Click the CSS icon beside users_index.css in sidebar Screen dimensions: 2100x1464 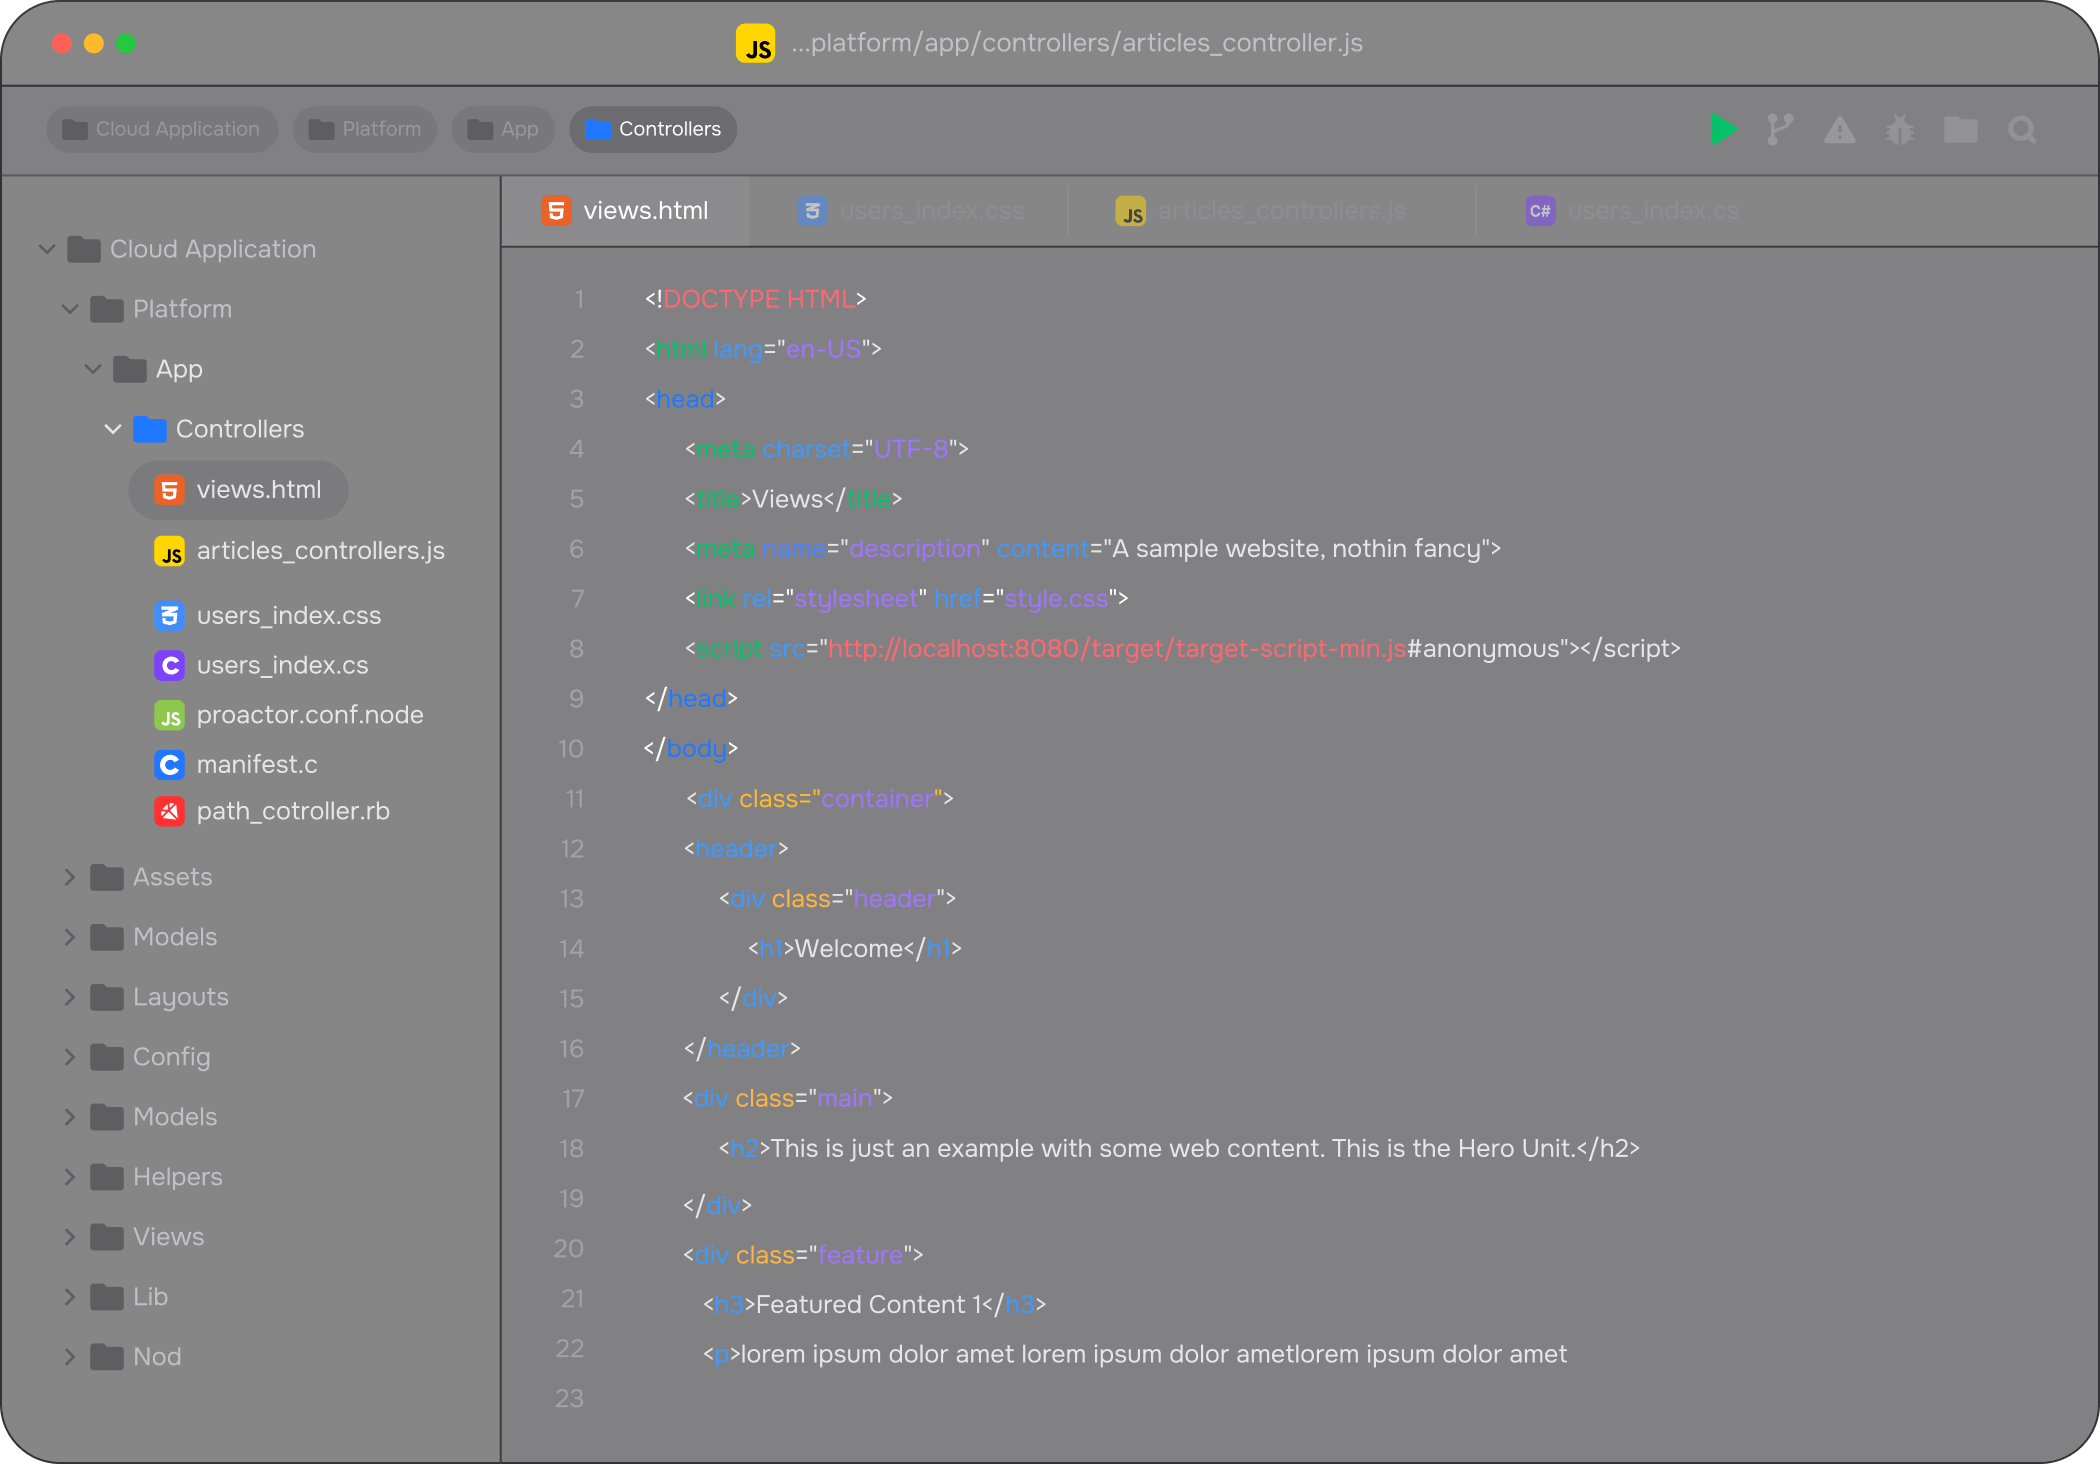(x=169, y=615)
